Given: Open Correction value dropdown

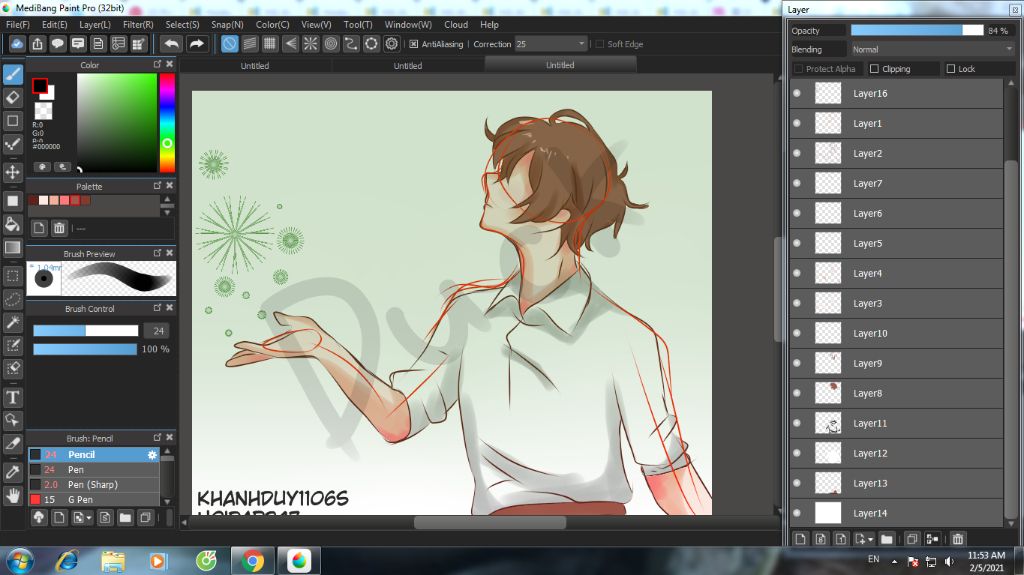Looking at the screenshot, I should [x=581, y=44].
